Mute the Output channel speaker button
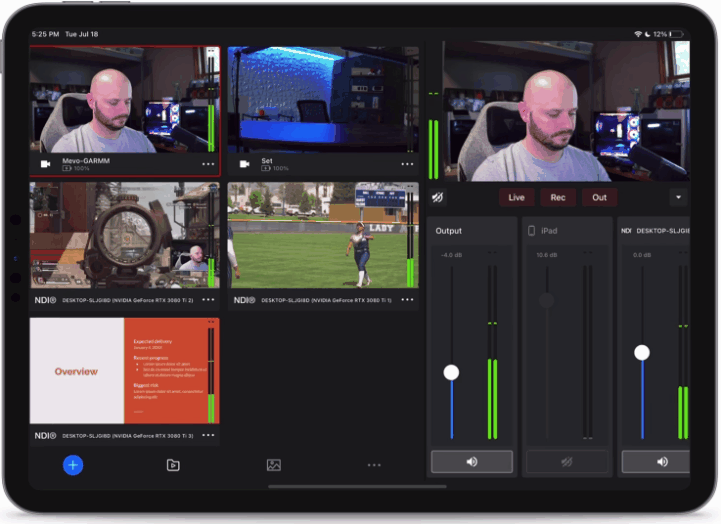Image resolution: width=721 pixels, height=524 pixels. (472, 461)
